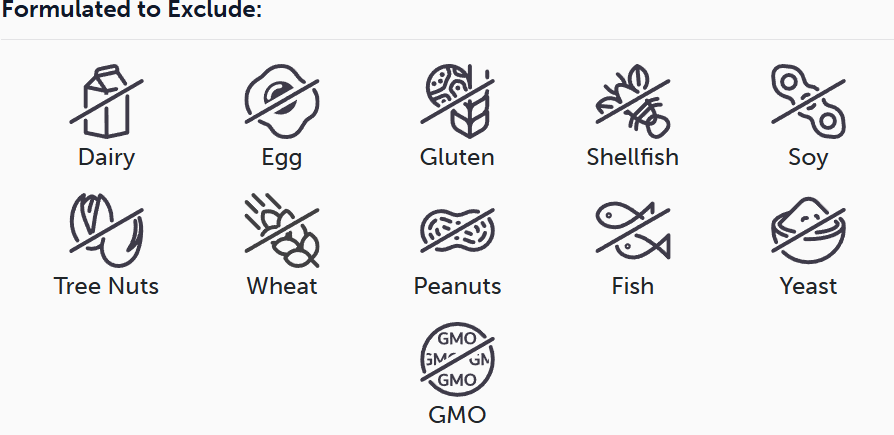The height and width of the screenshot is (435, 894).
Task: Click the 'Shellfish' caption text
Action: point(632,157)
